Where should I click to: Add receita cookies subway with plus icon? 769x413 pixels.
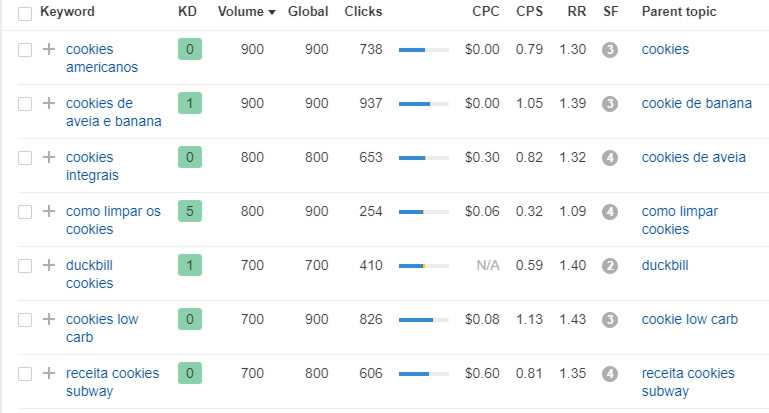49,373
